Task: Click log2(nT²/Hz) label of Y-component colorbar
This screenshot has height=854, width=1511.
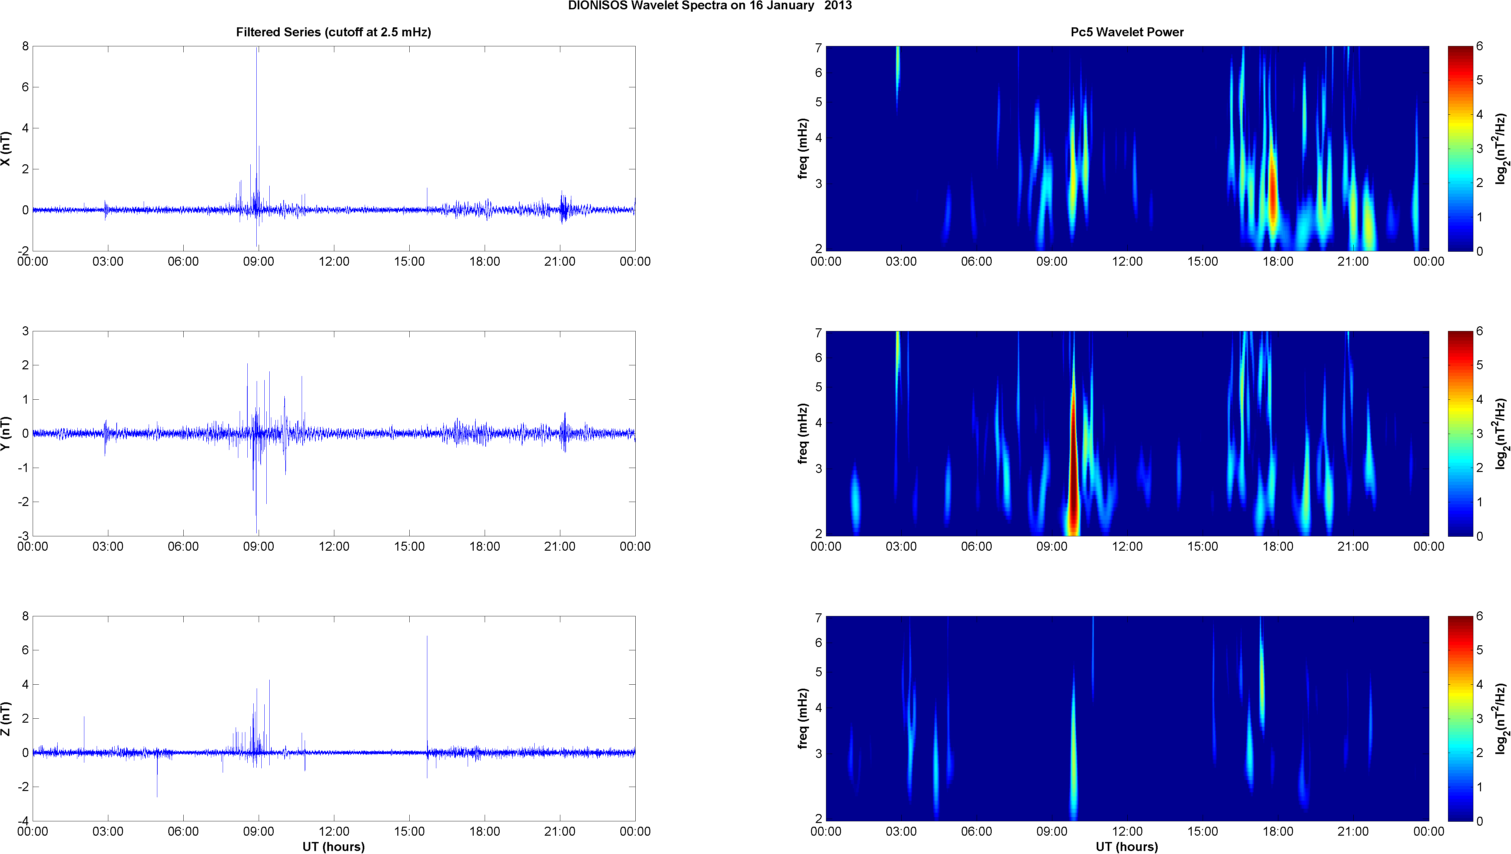Action: coord(1501,433)
